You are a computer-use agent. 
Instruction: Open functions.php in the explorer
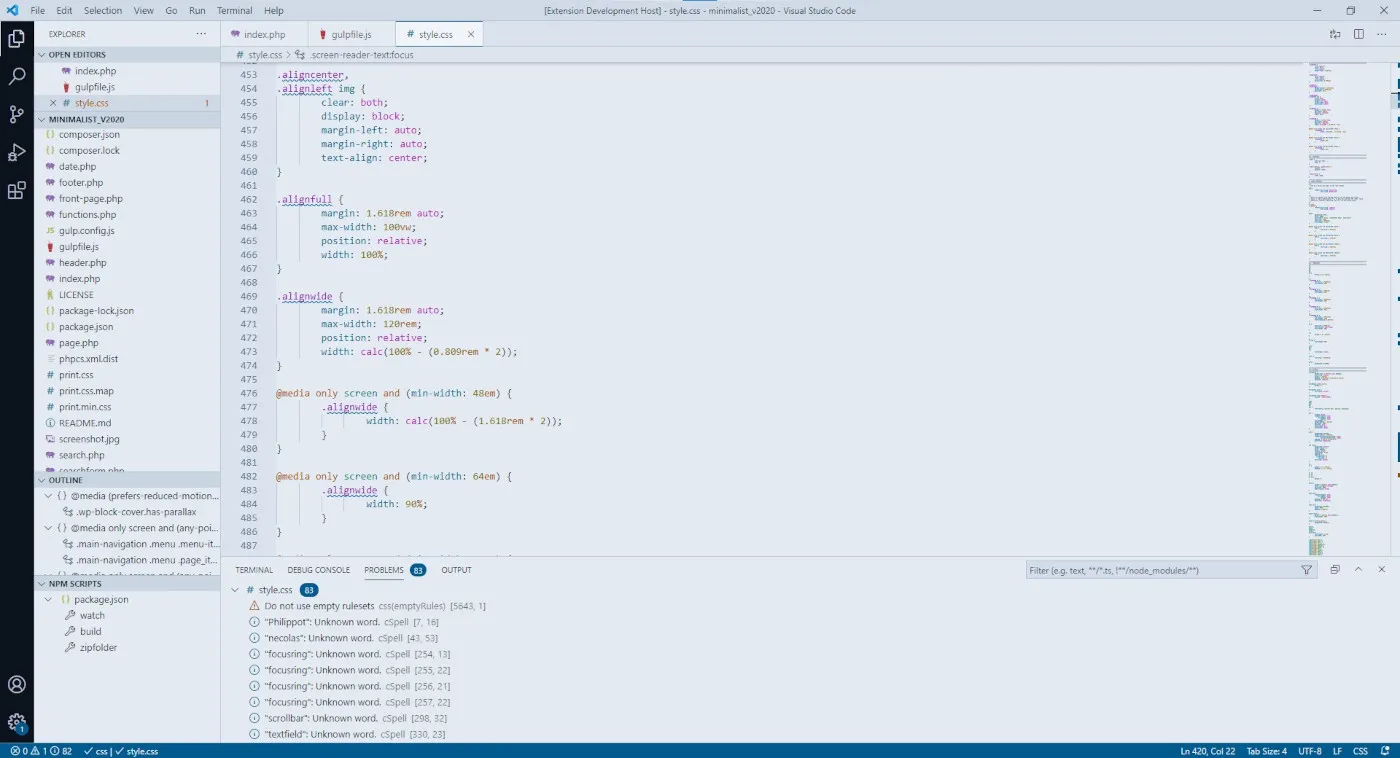point(87,215)
